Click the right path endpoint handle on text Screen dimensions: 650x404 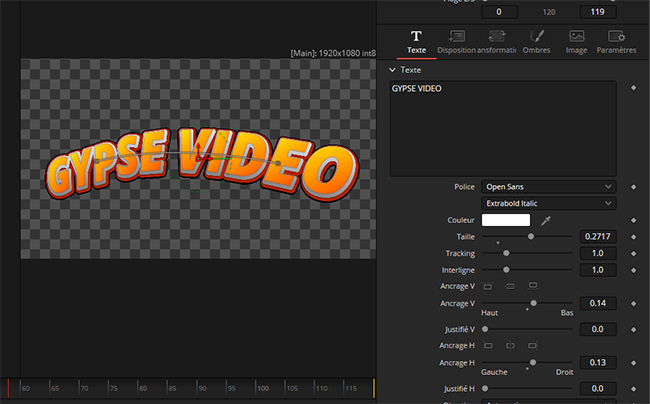pyautogui.click(x=278, y=163)
